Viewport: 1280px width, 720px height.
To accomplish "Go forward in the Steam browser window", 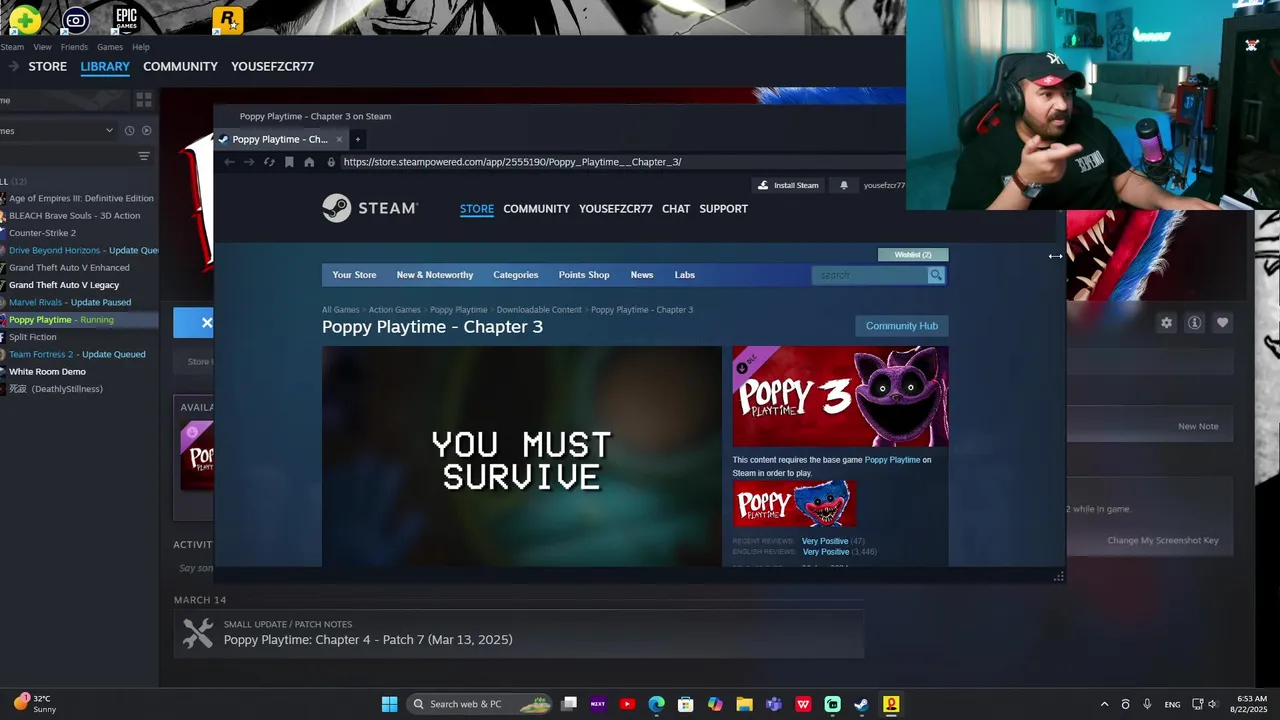I will [x=249, y=162].
